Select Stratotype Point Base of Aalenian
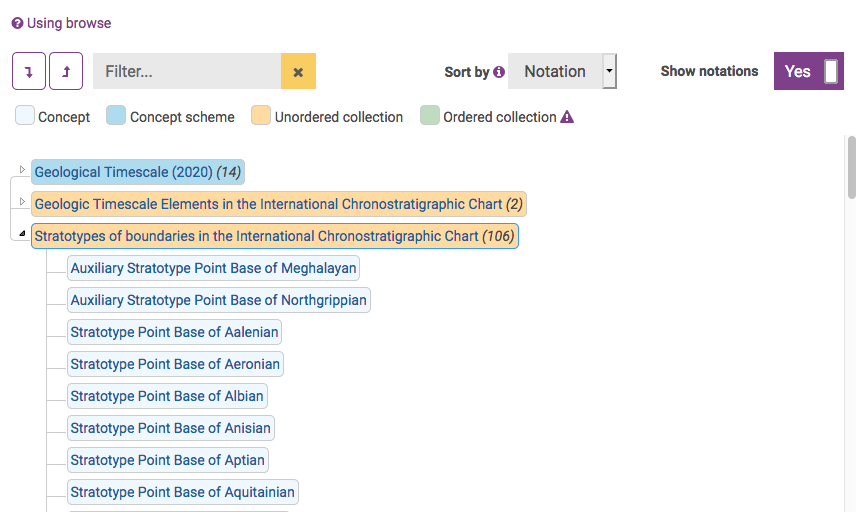Screen dimensions: 856x512 pos(174,332)
